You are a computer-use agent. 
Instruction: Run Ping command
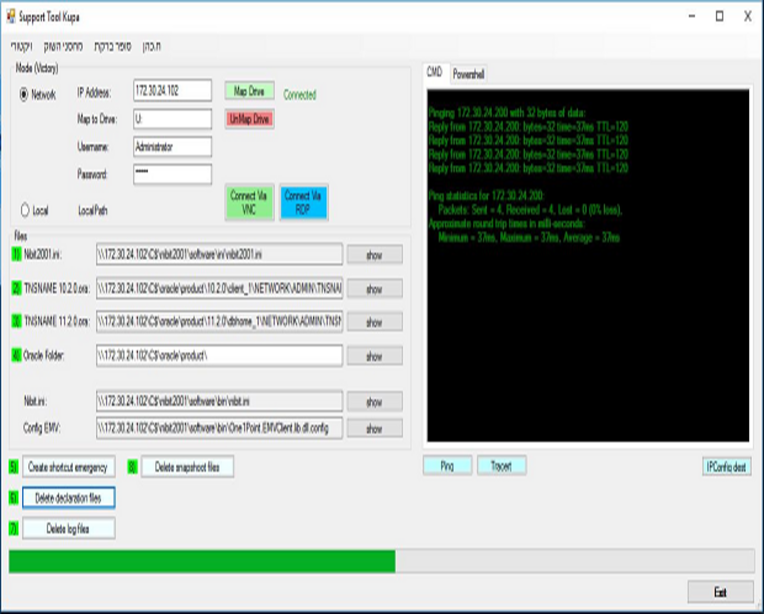point(447,466)
